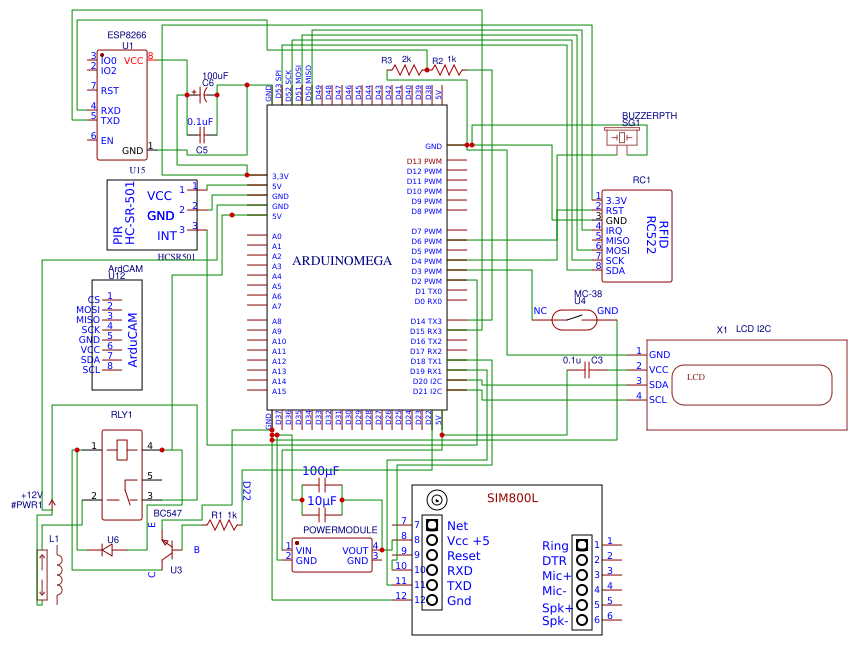Image resolution: width=857 pixels, height=645 pixels.
Task: Click the Reset label on SIM800L
Action: point(463,555)
